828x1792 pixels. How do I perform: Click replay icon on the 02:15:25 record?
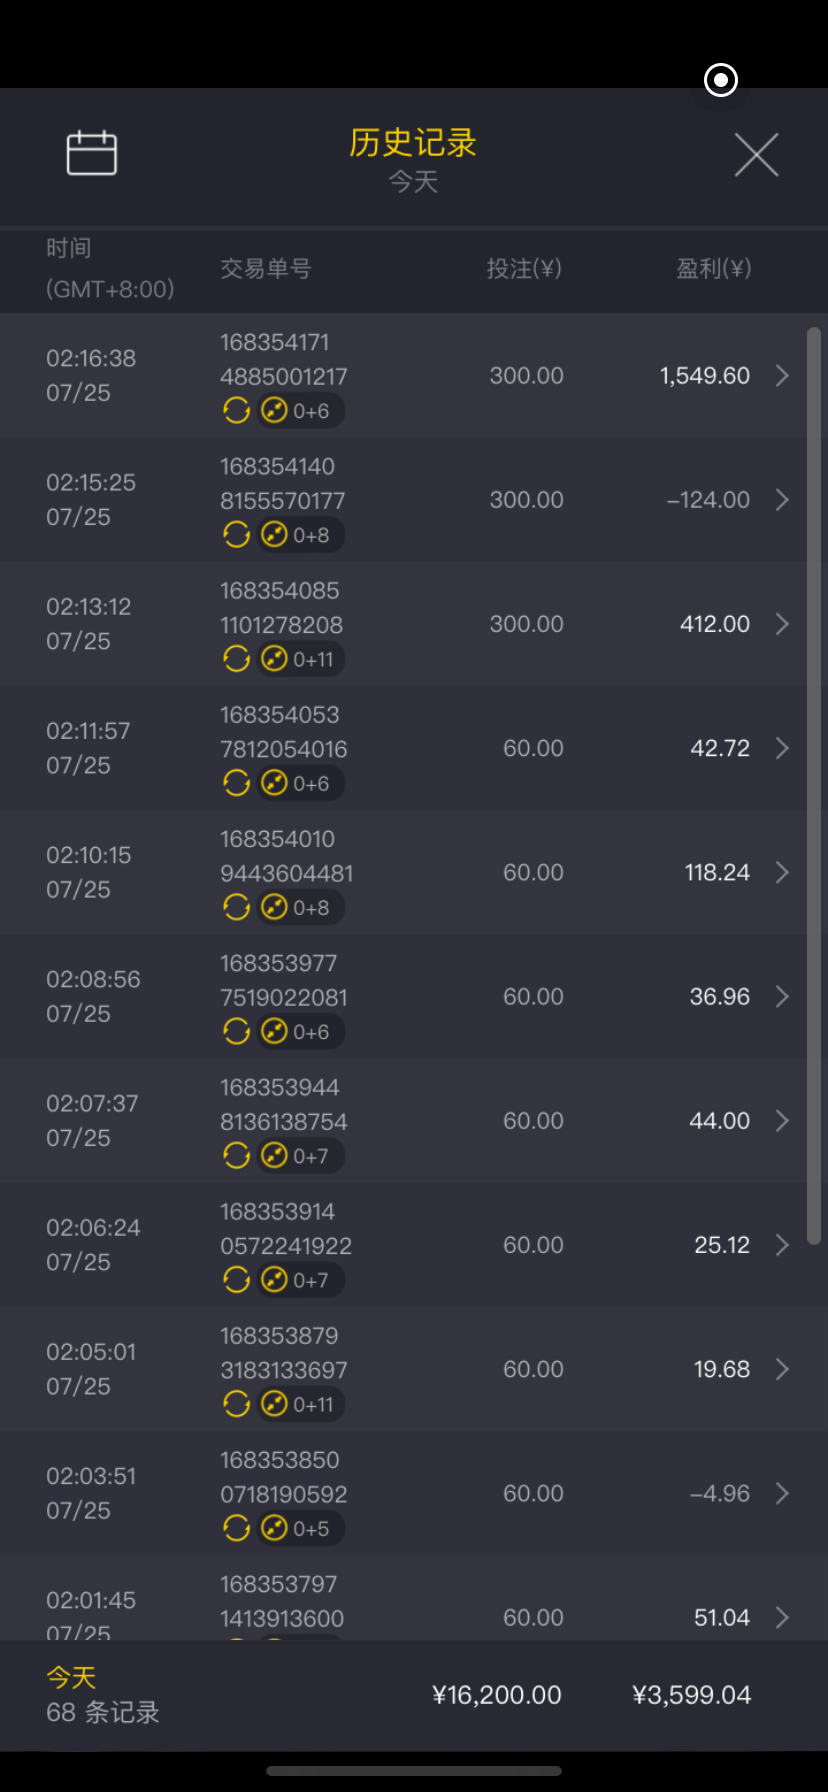(236, 535)
